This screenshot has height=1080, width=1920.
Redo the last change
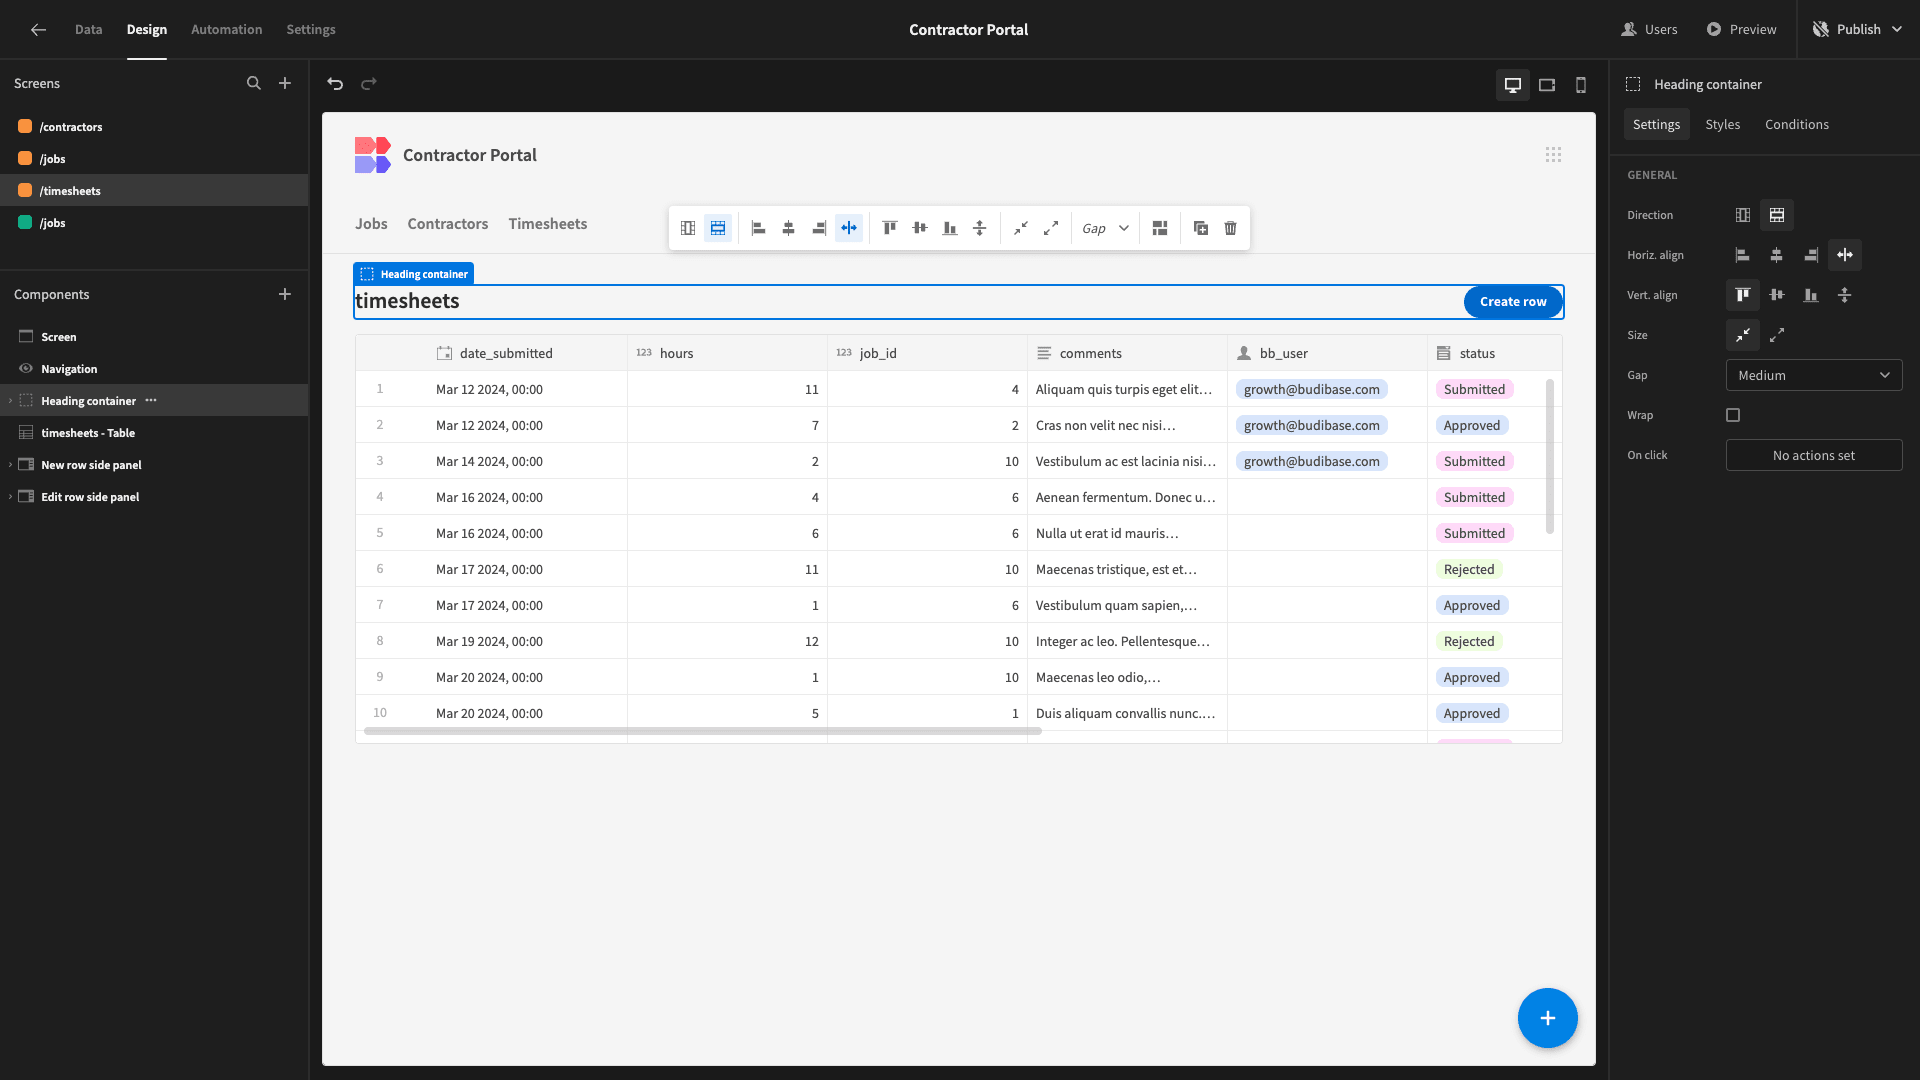click(x=369, y=84)
